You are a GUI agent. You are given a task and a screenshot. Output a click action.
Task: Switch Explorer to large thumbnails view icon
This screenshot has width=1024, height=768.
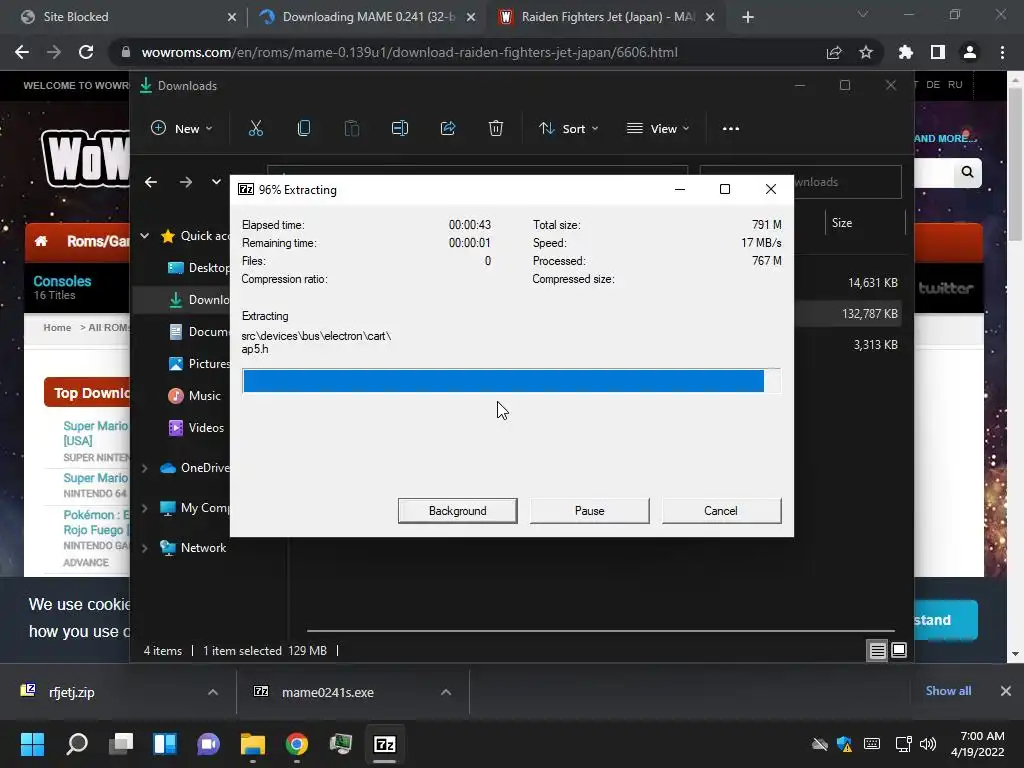899,650
